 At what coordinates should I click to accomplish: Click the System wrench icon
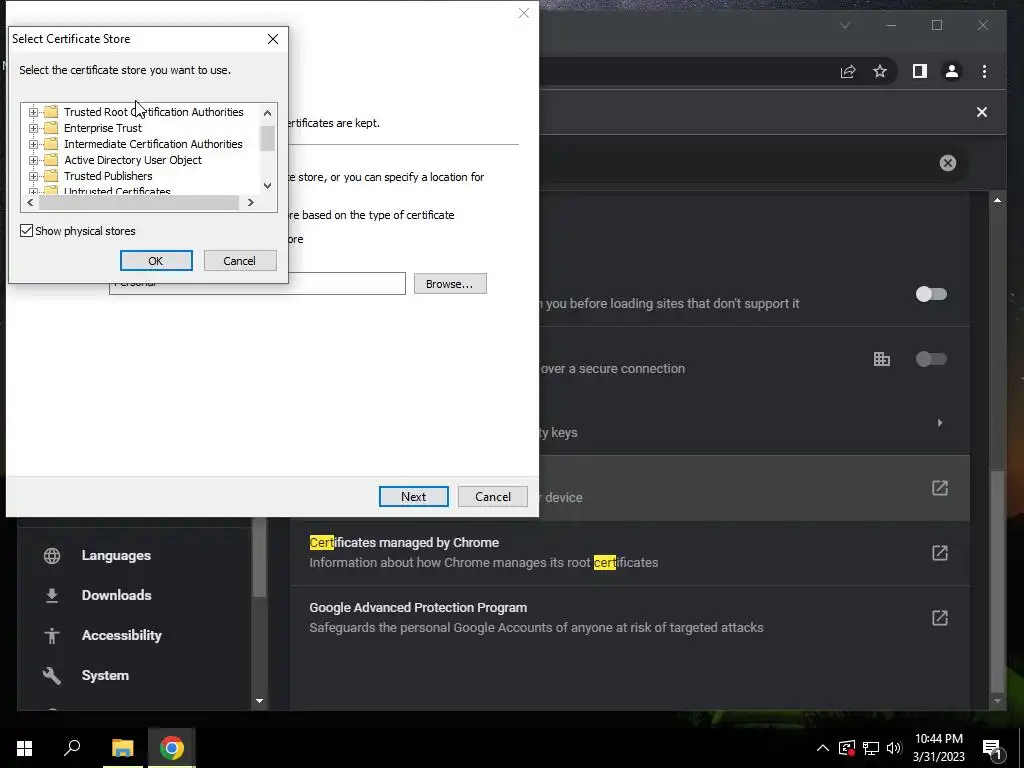pyautogui.click(x=52, y=675)
